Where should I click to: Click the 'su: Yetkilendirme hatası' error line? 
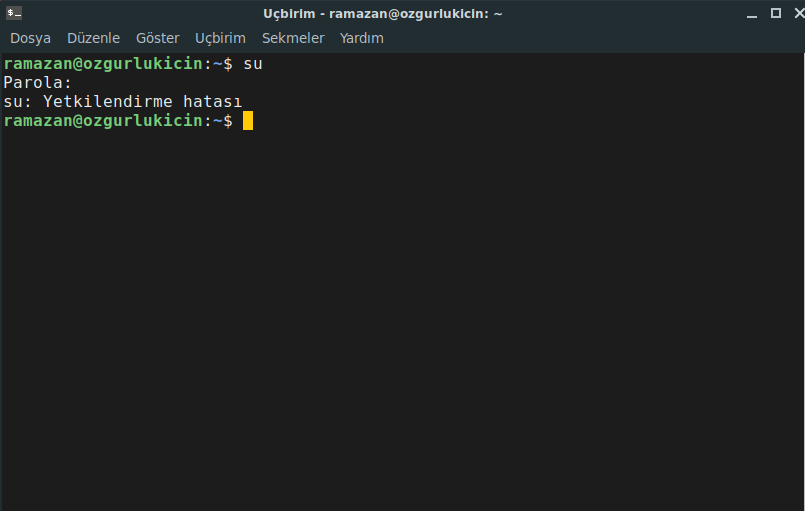pyautogui.click(x=122, y=102)
